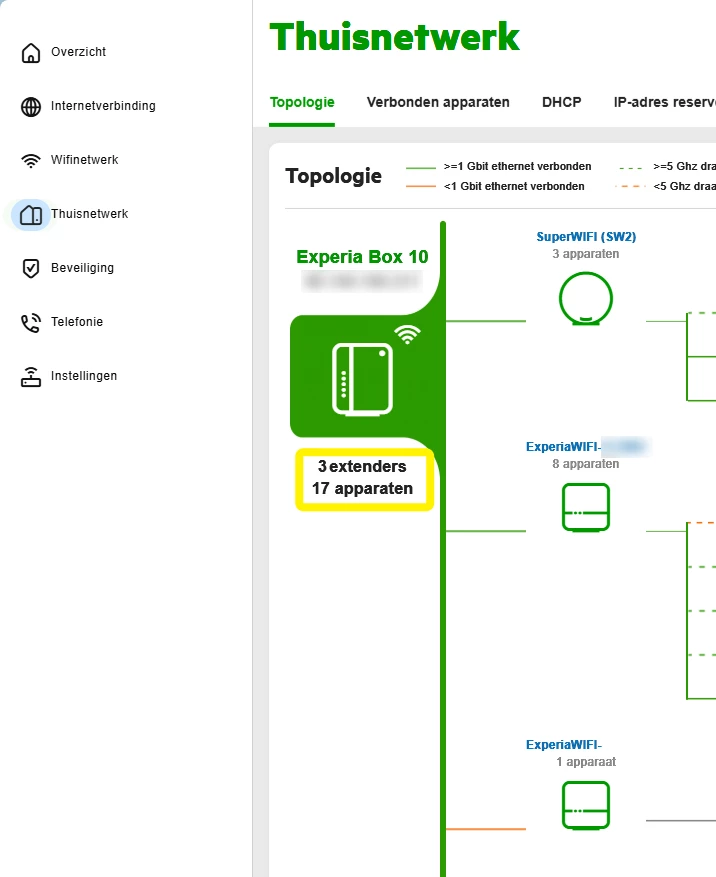Open the DHCP tab

click(x=562, y=102)
